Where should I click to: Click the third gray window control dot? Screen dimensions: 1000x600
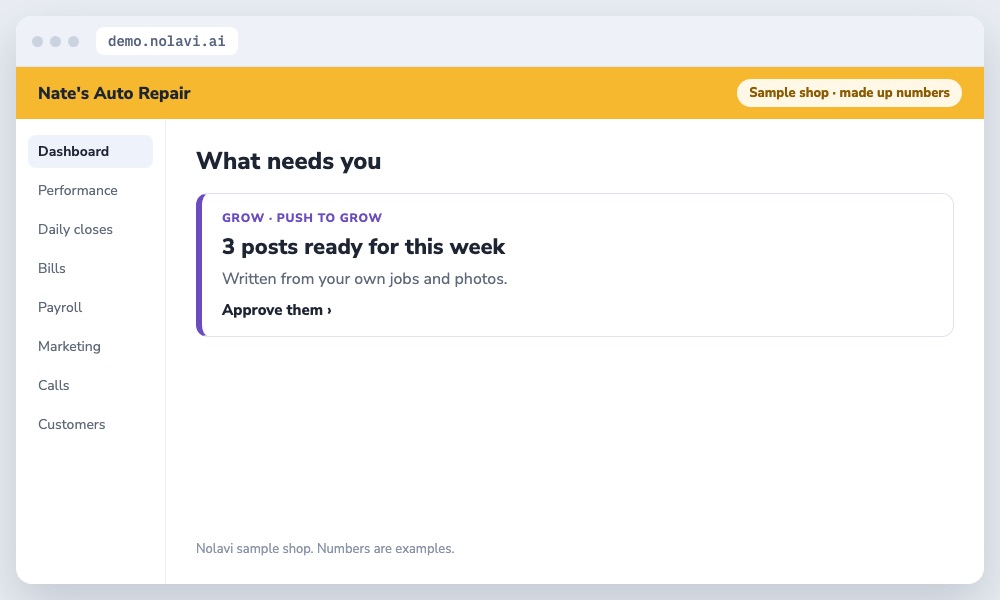pyautogui.click(x=73, y=41)
